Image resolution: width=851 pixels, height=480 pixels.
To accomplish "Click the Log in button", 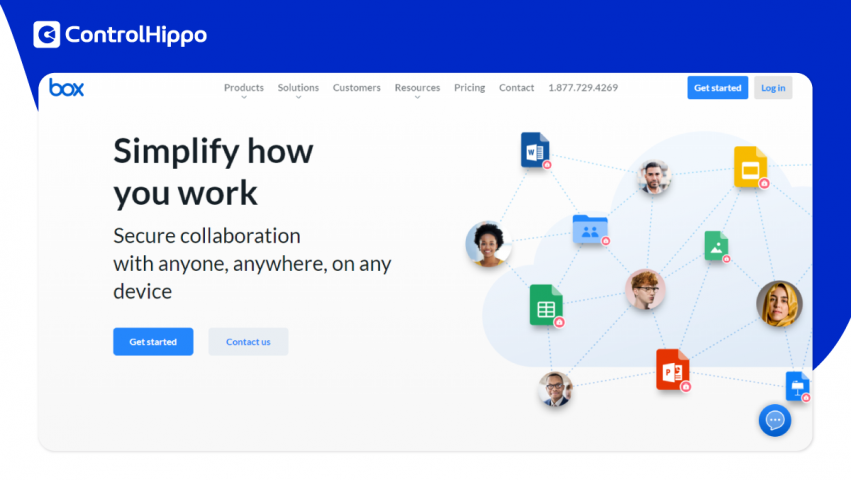I will click(772, 88).
